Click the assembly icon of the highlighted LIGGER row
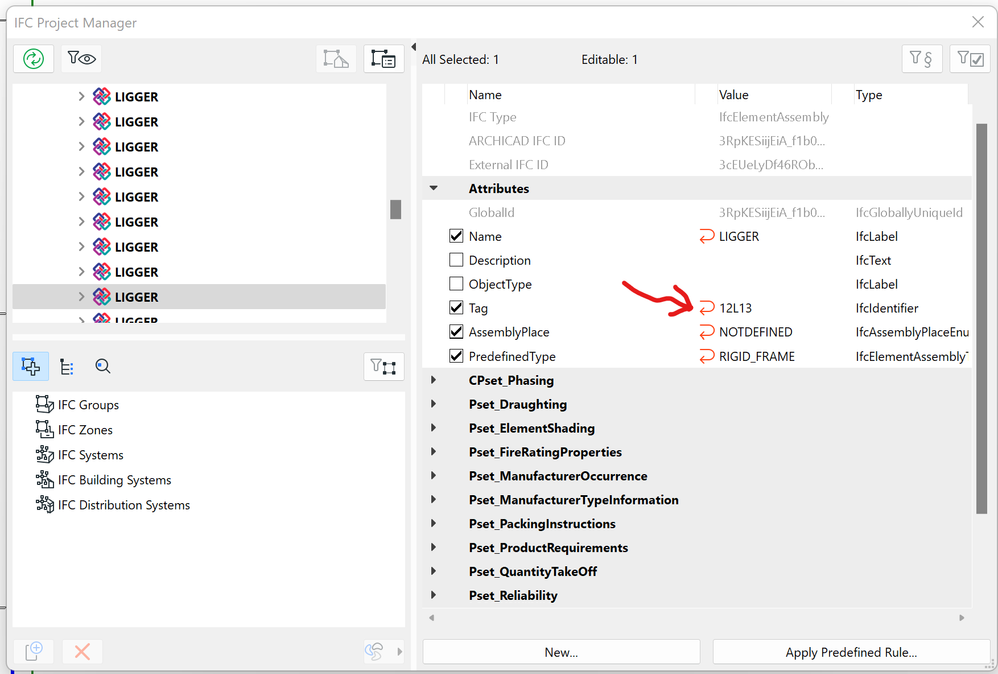Viewport: 998px width, 674px height. tap(102, 297)
